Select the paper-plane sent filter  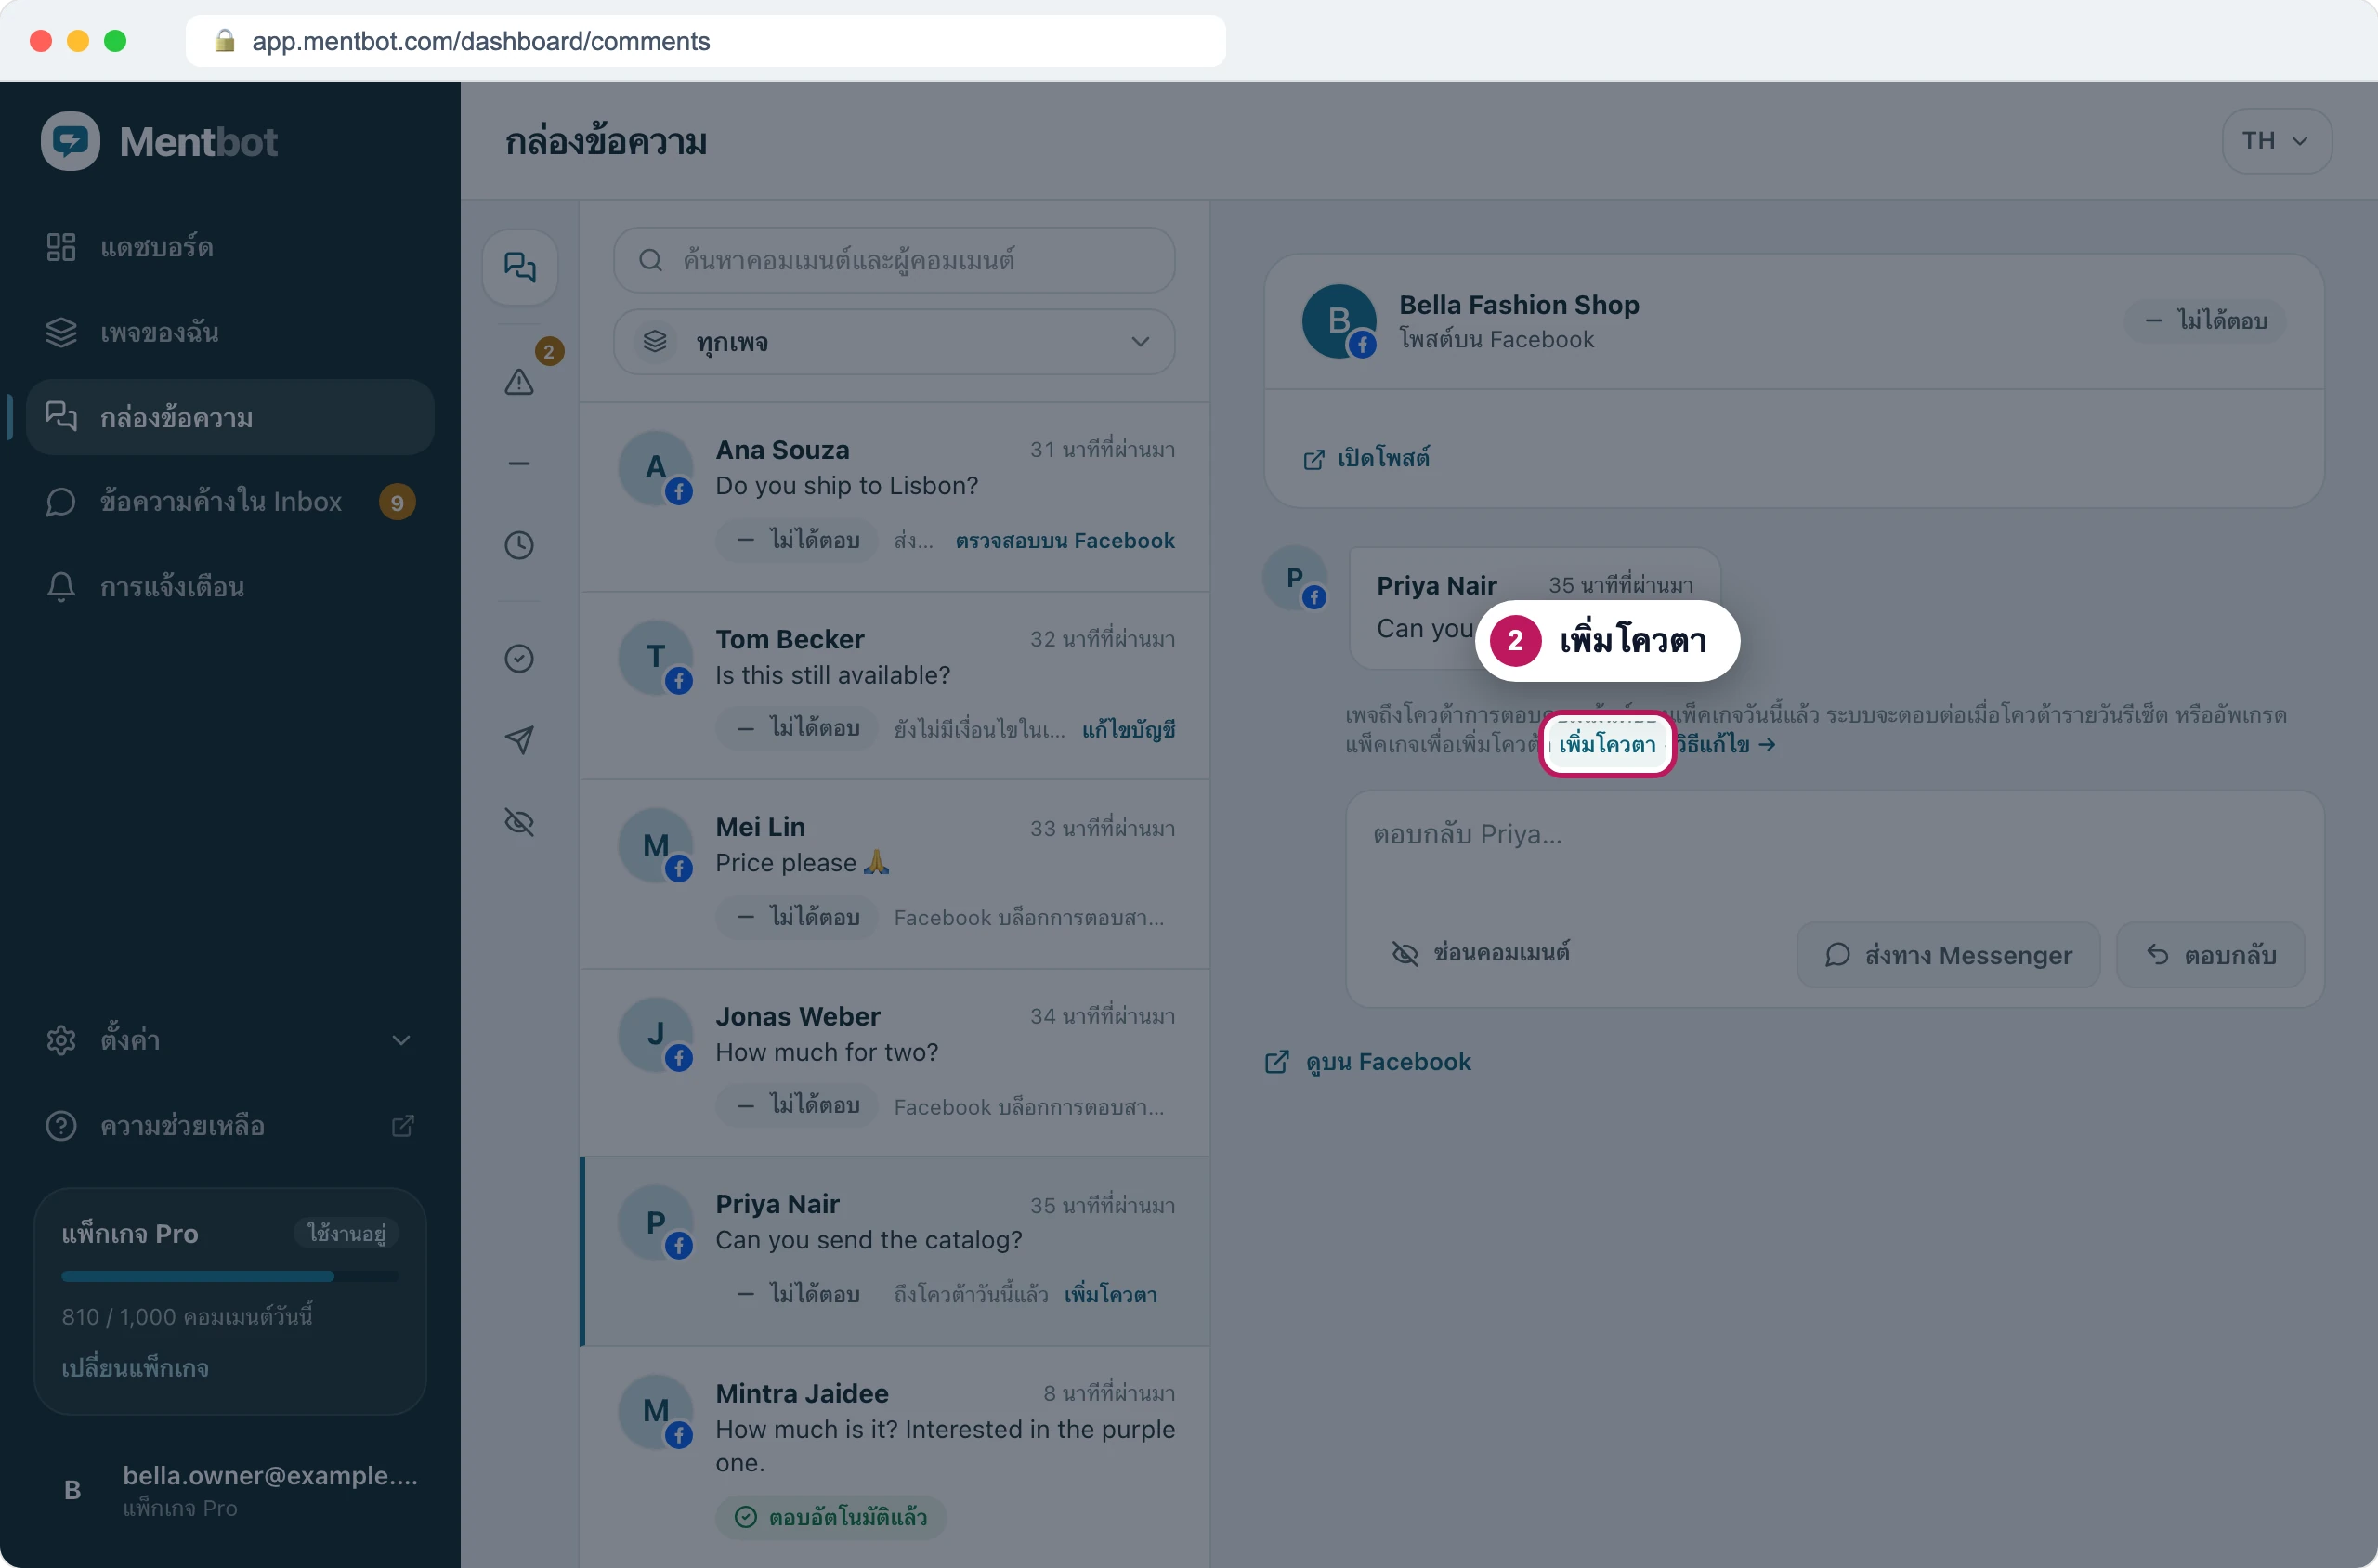point(519,740)
